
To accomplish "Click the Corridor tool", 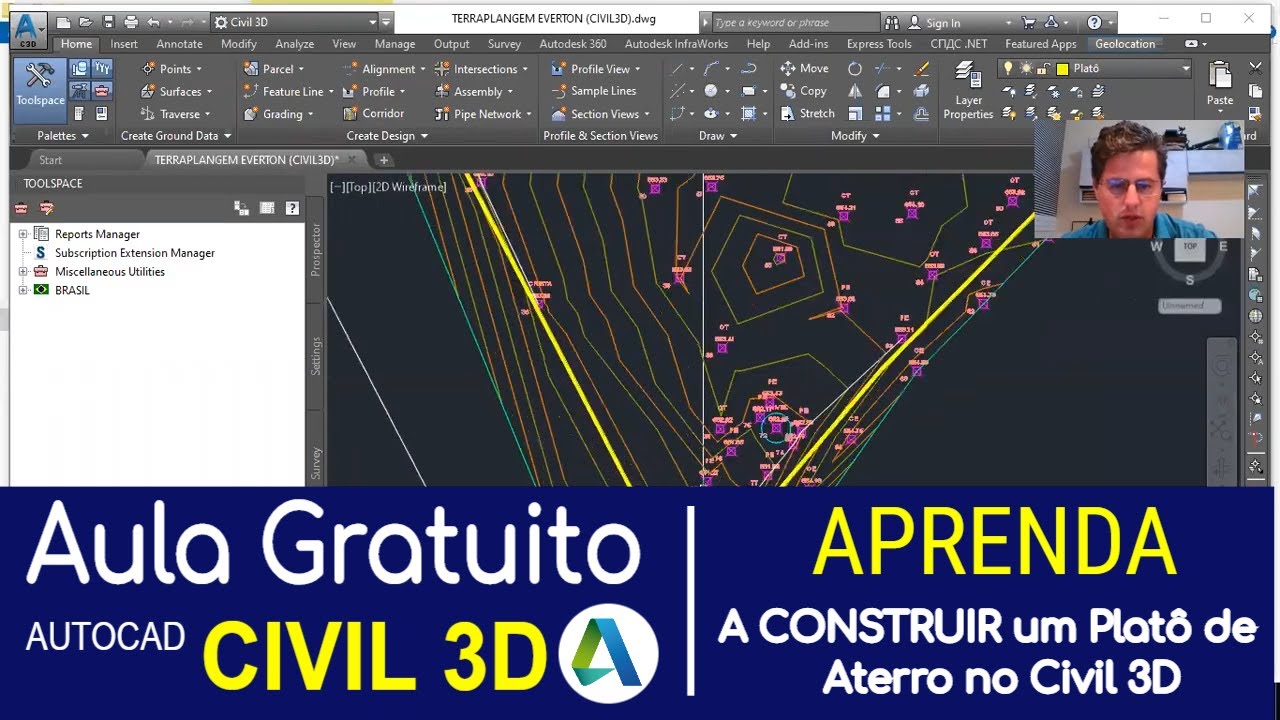I will point(373,114).
